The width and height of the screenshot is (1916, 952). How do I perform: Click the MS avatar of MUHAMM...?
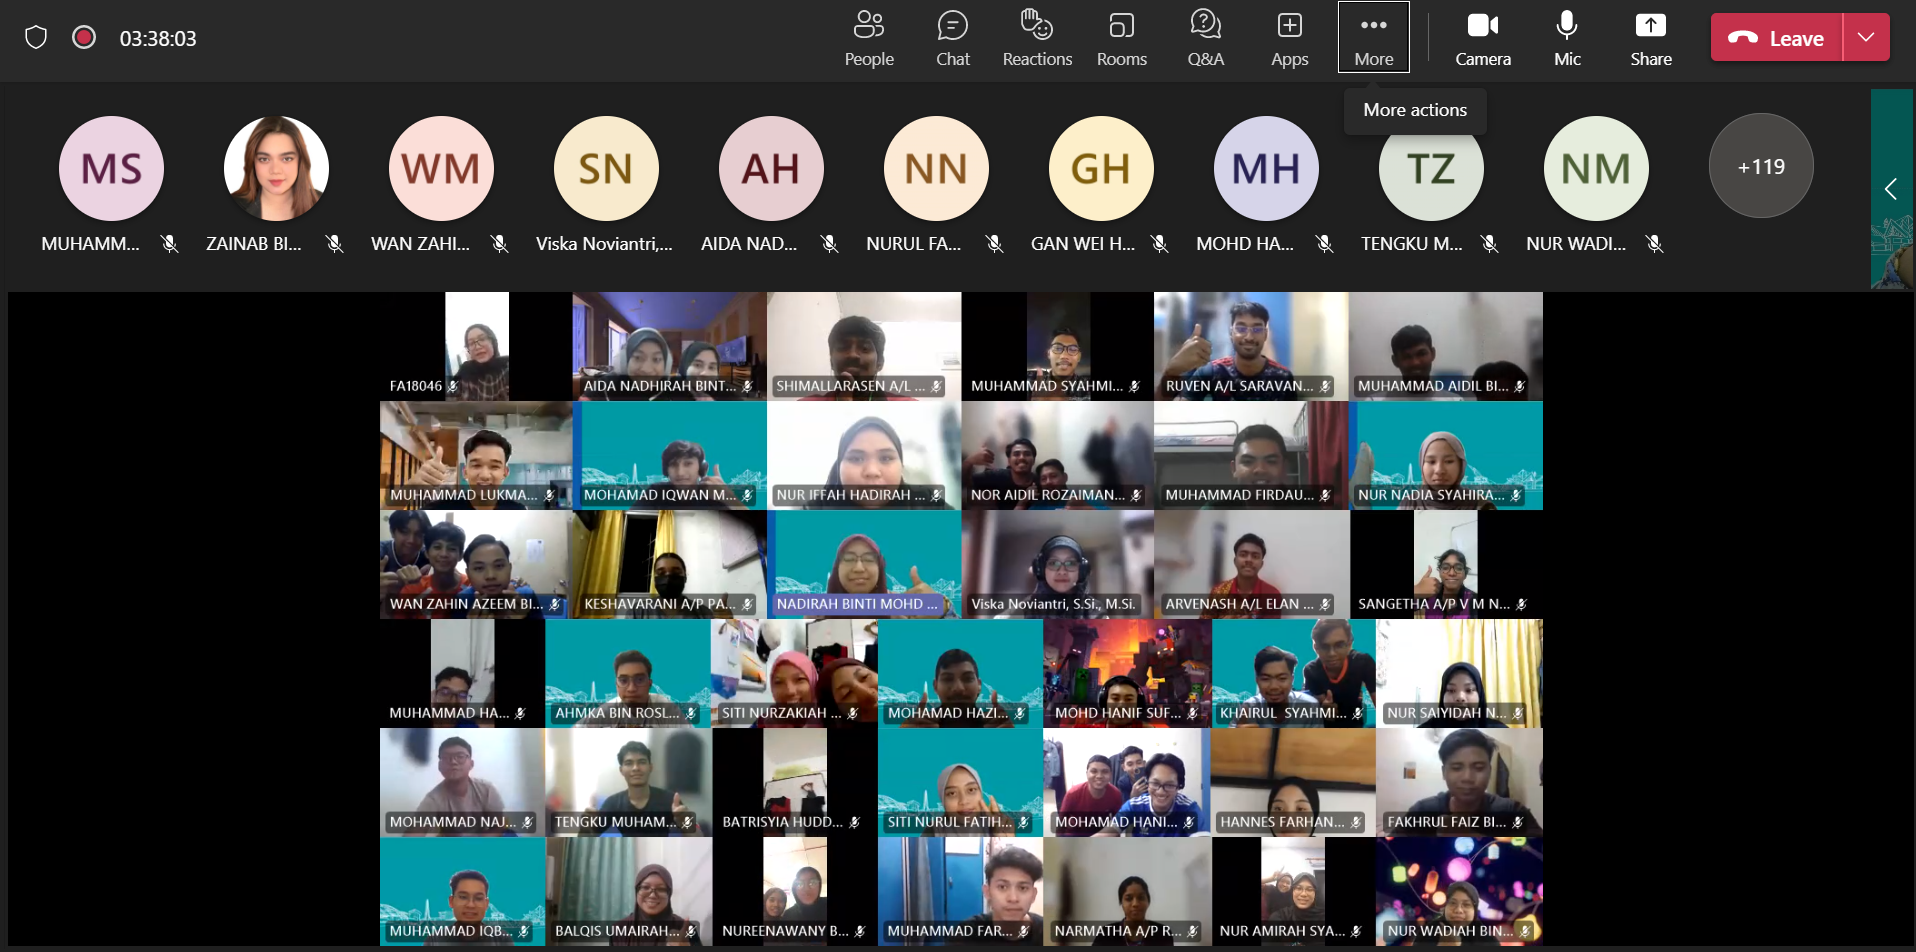tap(111, 168)
